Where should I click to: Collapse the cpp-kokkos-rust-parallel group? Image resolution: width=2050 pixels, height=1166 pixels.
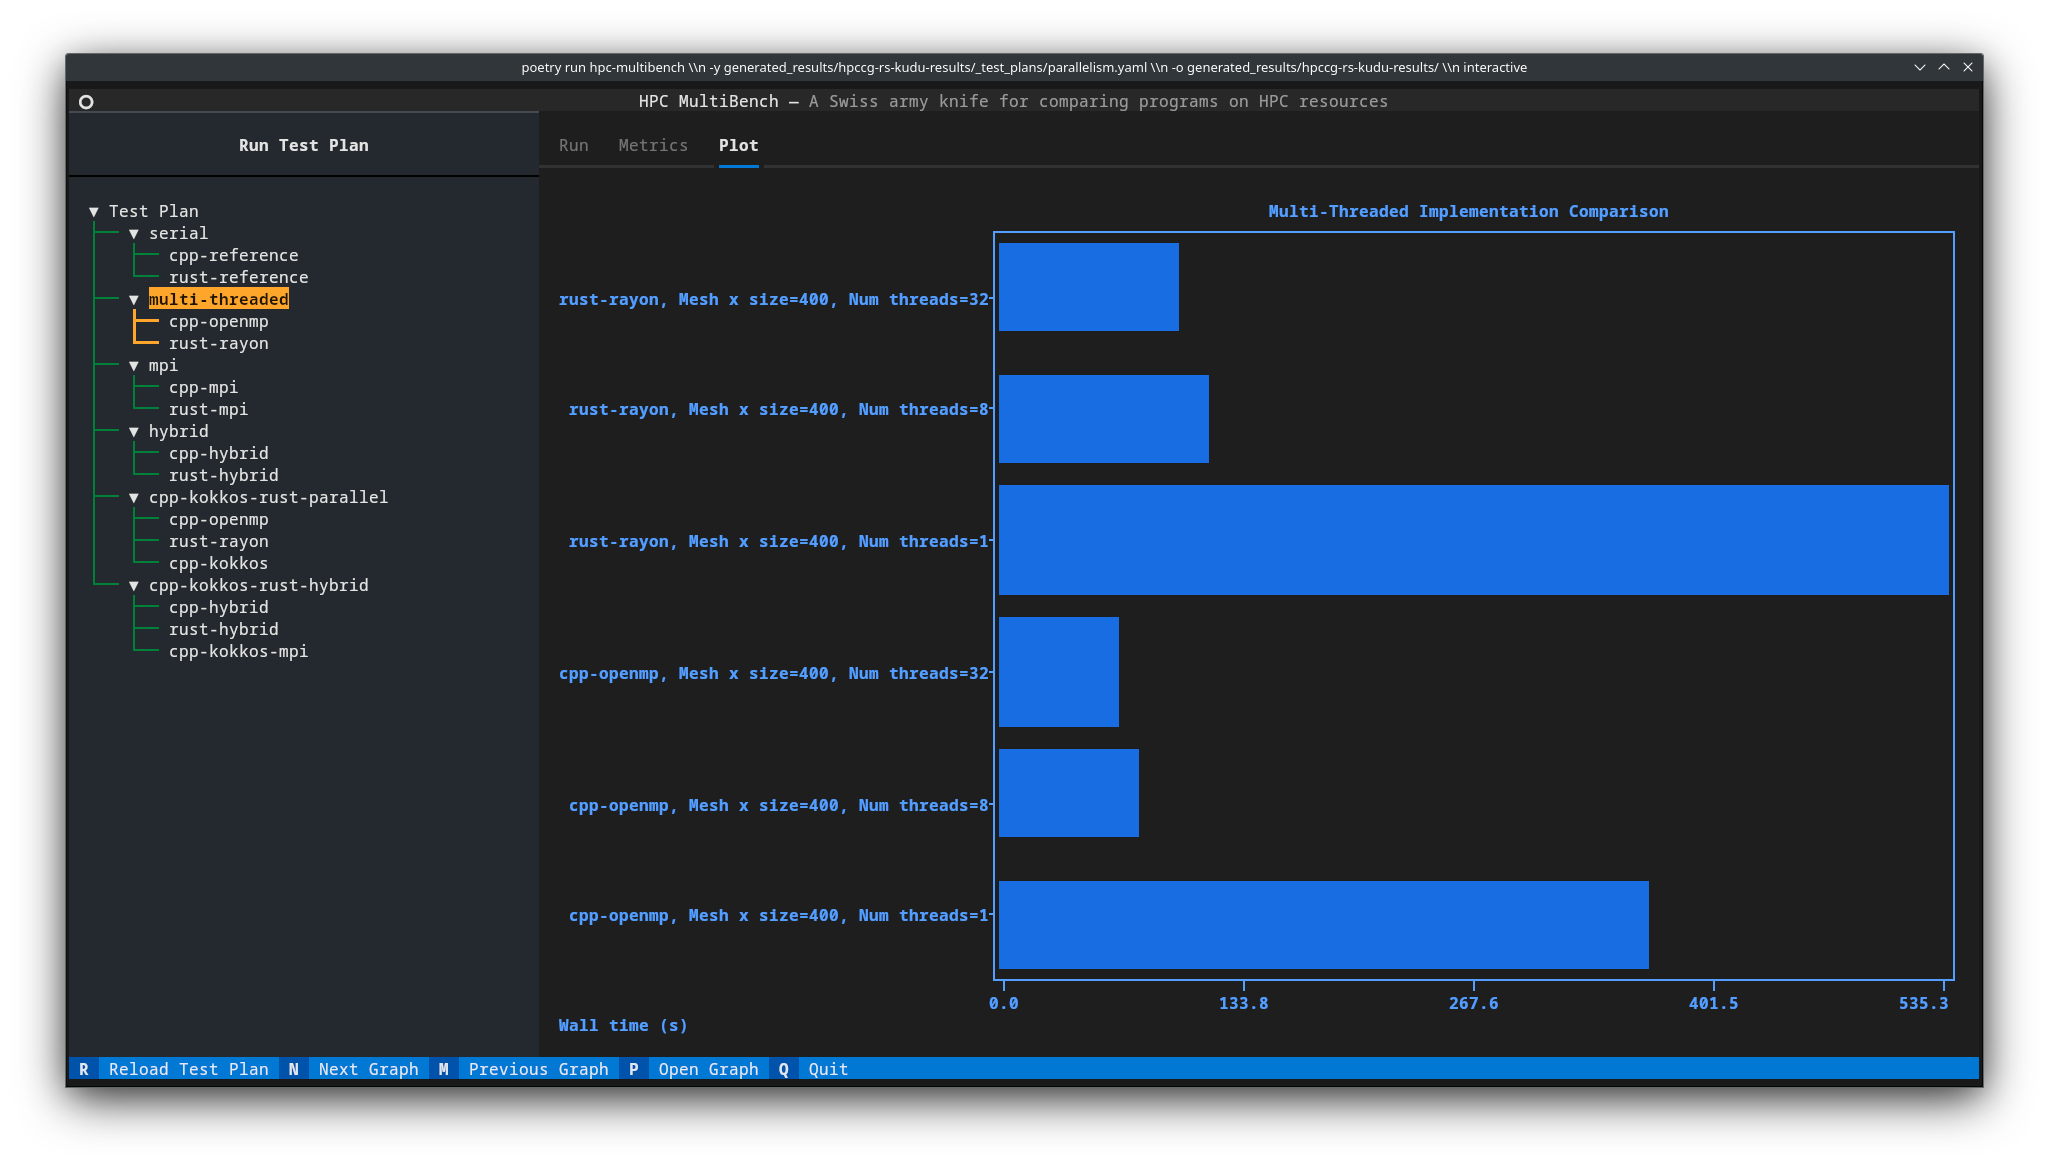(134, 498)
